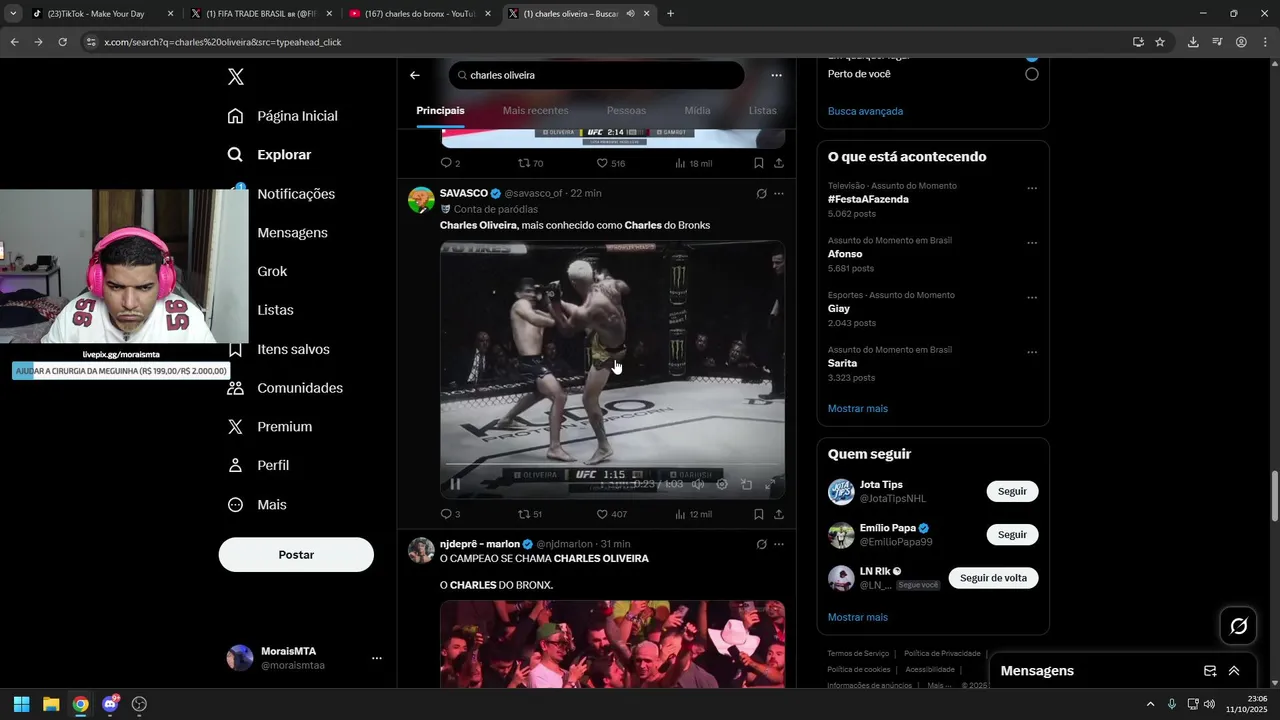Click the X logo in the sidebar

pyautogui.click(x=236, y=77)
